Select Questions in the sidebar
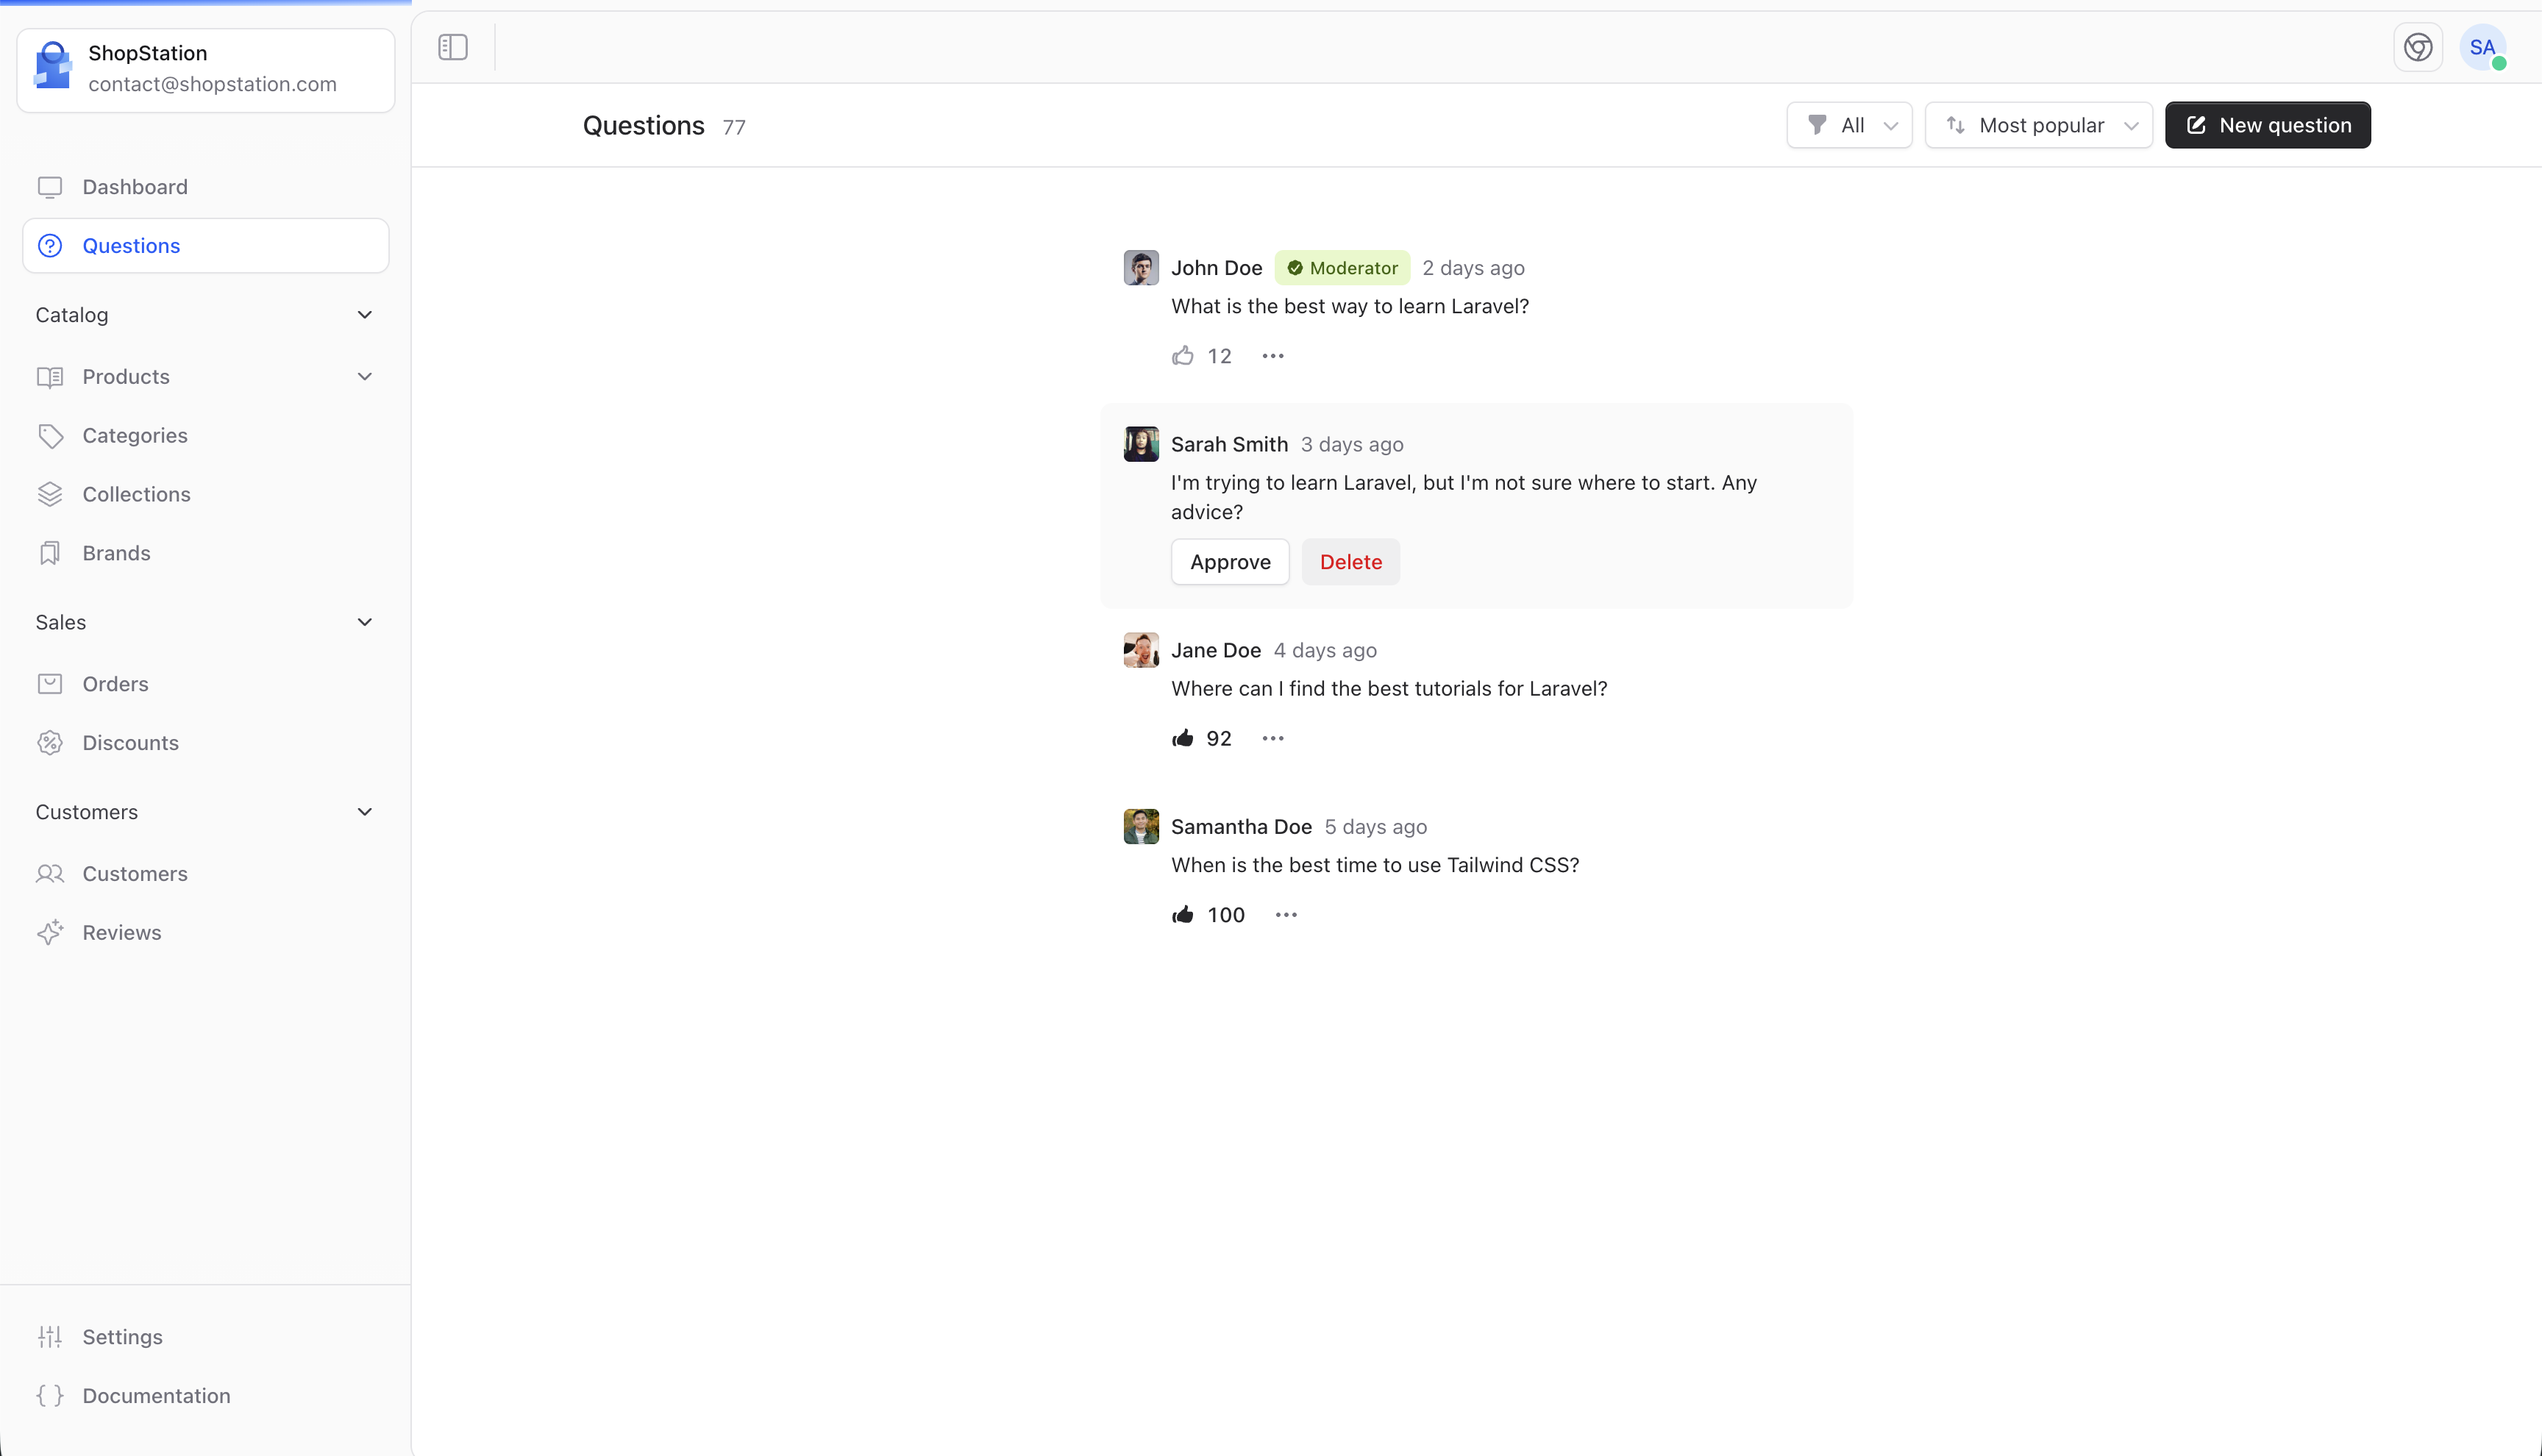The height and width of the screenshot is (1456, 2542). coord(205,246)
